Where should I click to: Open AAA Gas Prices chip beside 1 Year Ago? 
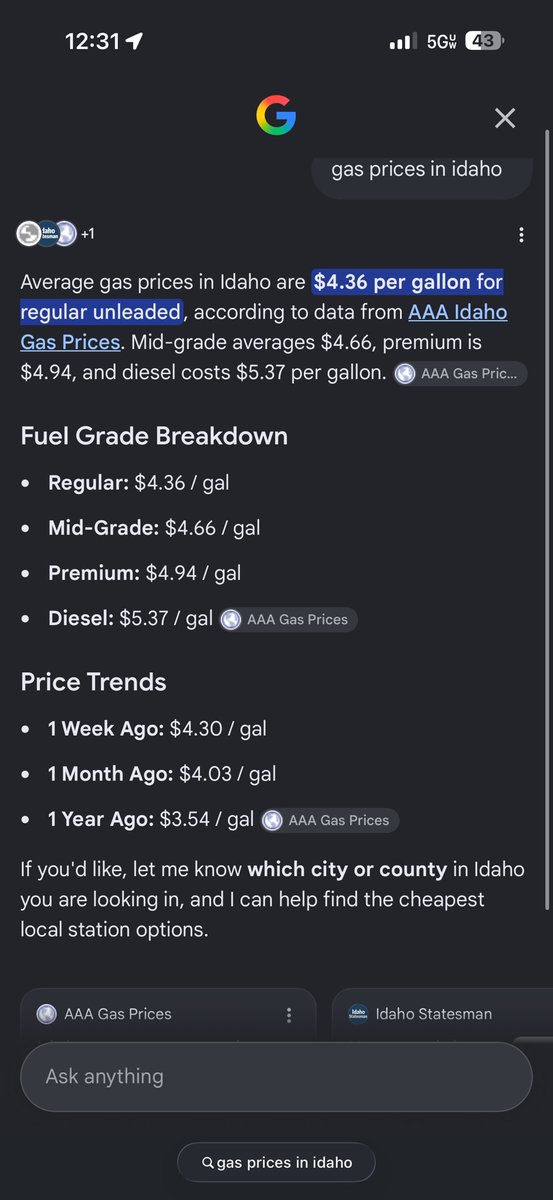[x=330, y=820]
